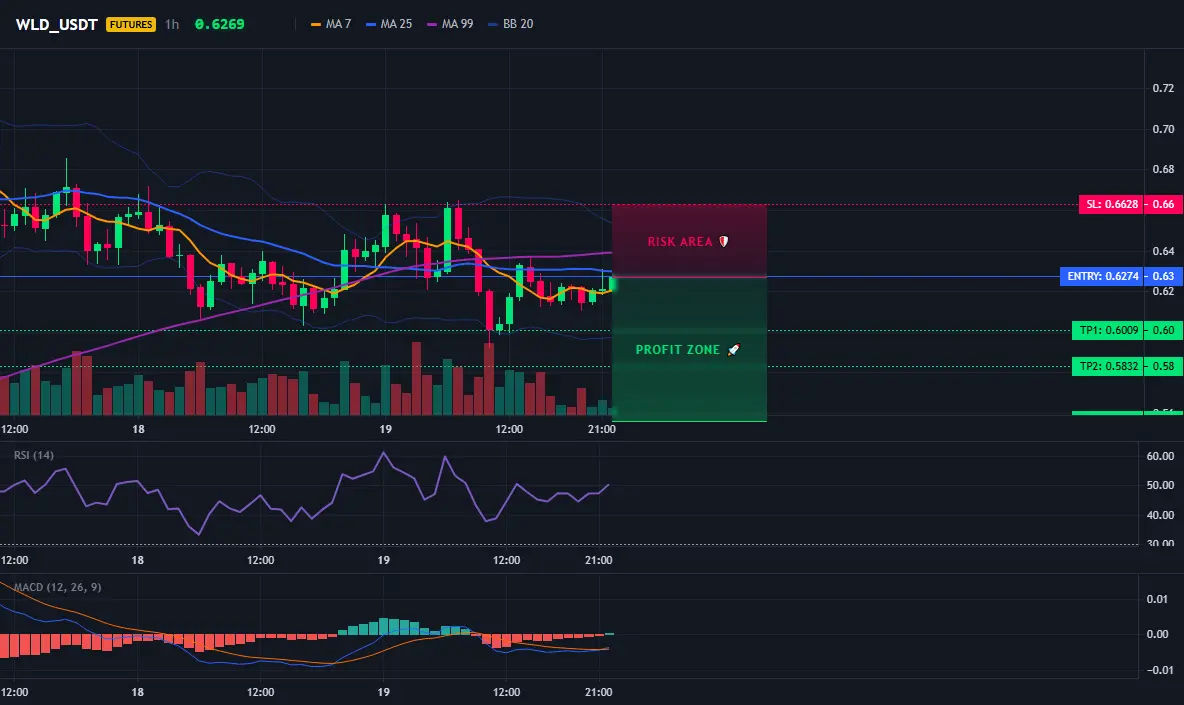Image resolution: width=1184 pixels, height=705 pixels.
Task: Click the green 0.58 axis tag
Action: tap(1164, 366)
